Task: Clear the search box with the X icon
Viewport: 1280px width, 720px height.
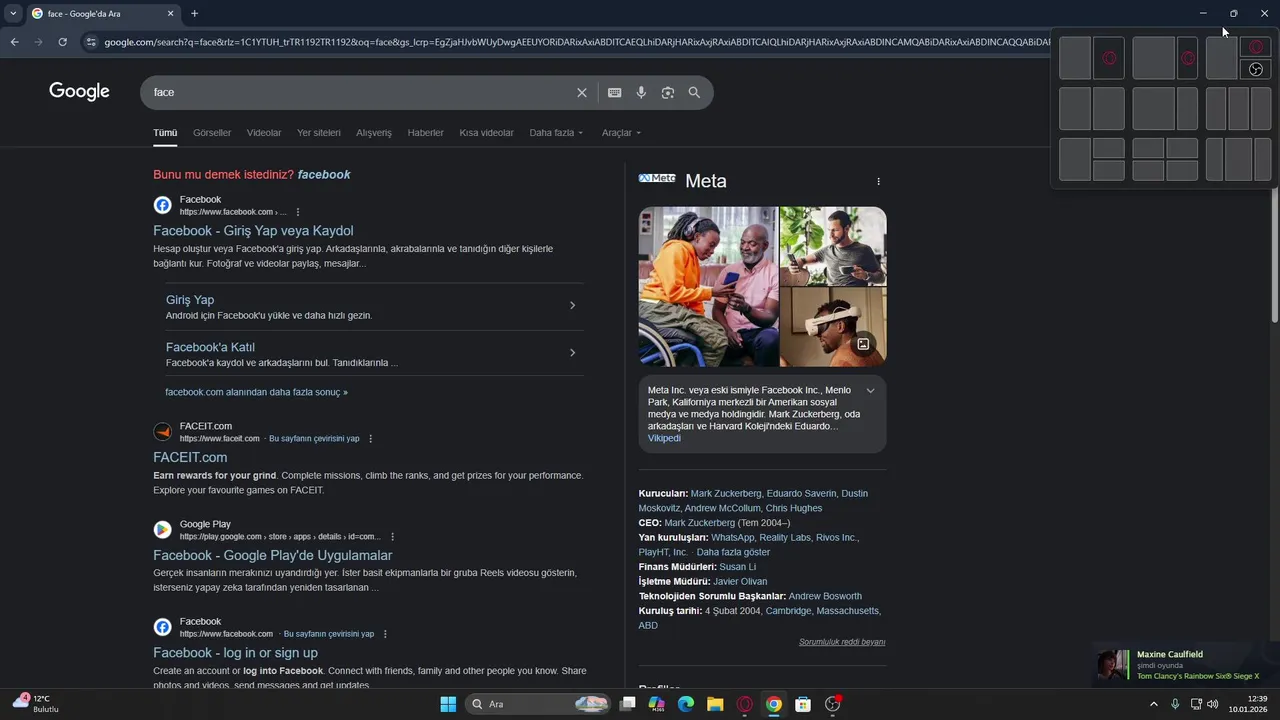Action: (582, 92)
